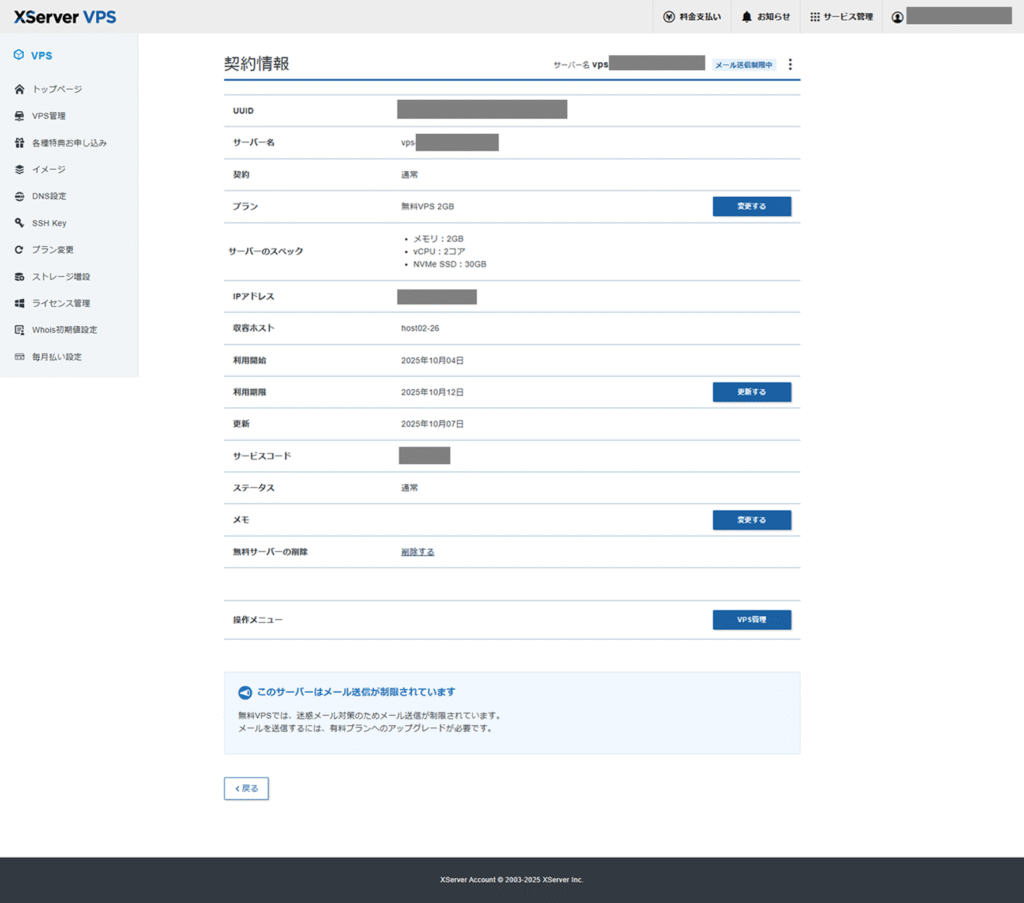1024x903 pixels.
Task: Click the gift icon beside 各種特典お申し込み
Action: [x=19, y=143]
